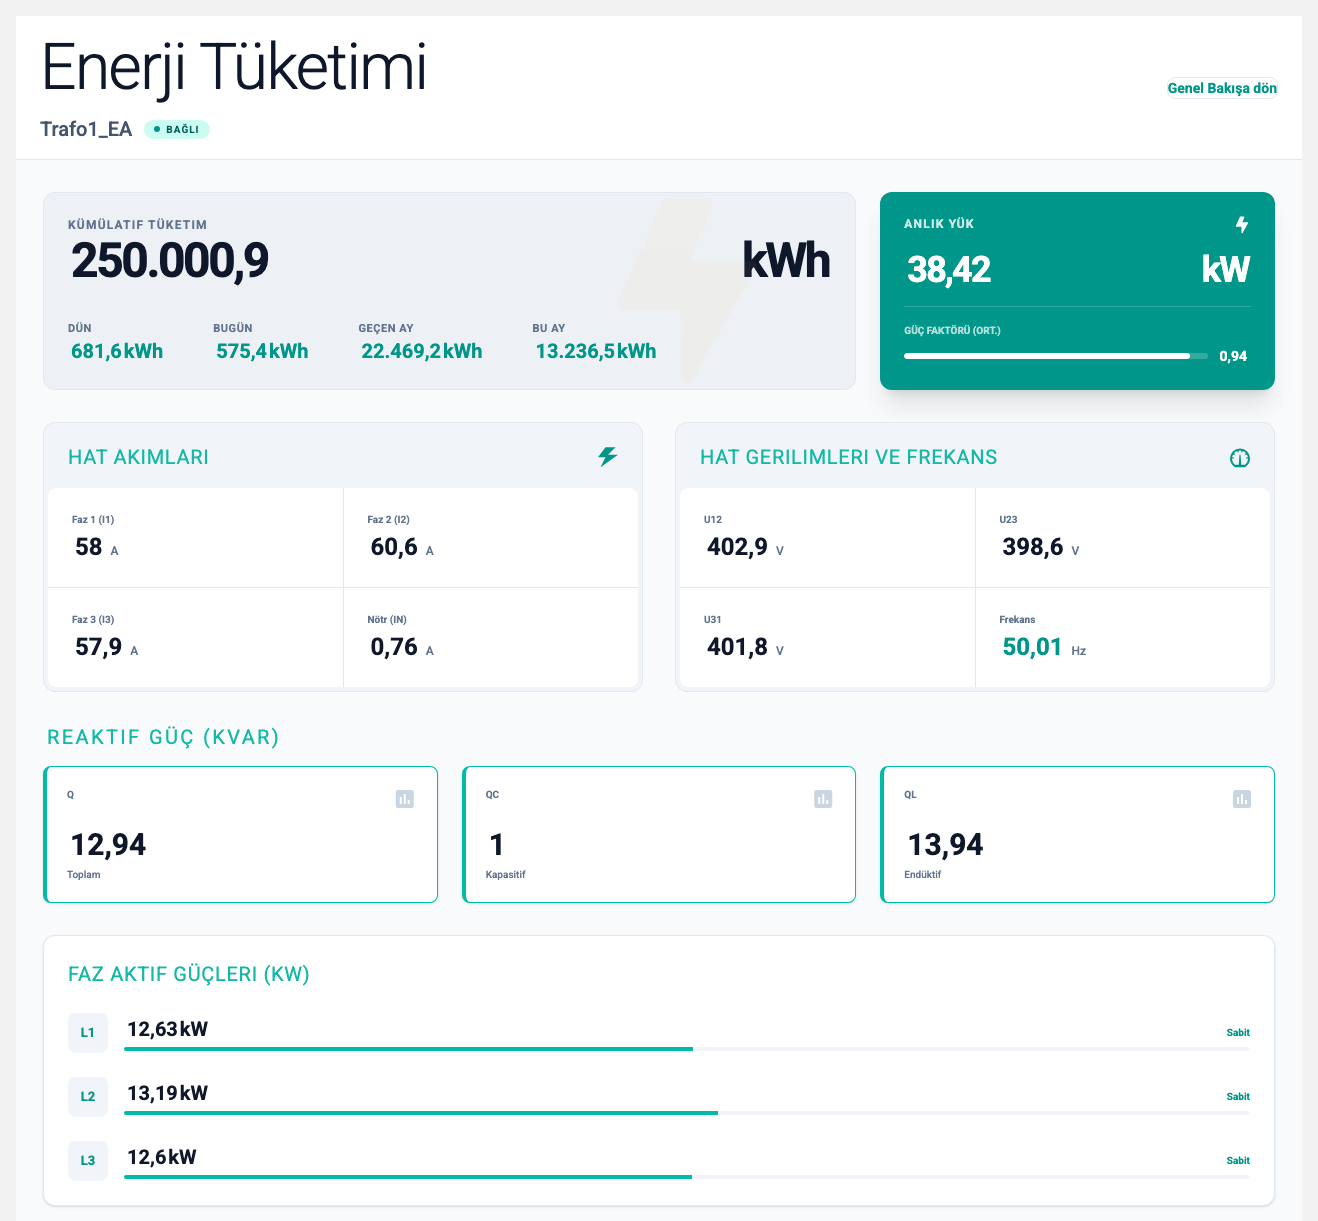Click the gauge icon beside Hat Gerilimleri ve Frekans
The image size is (1318, 1221).
click(1240, 459)
